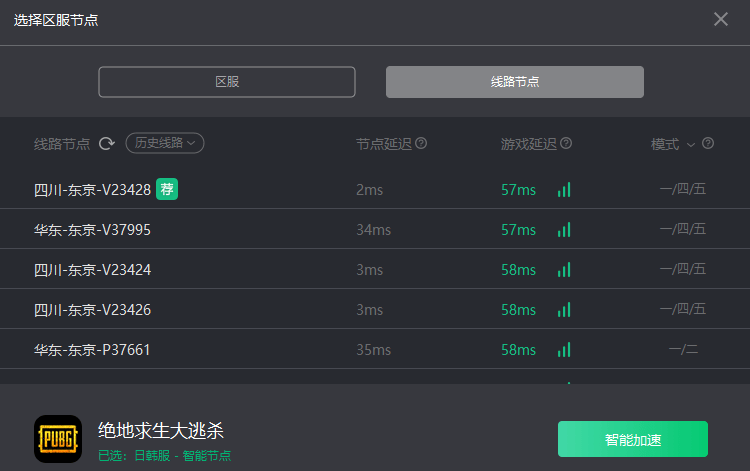Choose the 四川-东京-V23426 route node
Screen dimensions: 750x471
coord(92,310)
